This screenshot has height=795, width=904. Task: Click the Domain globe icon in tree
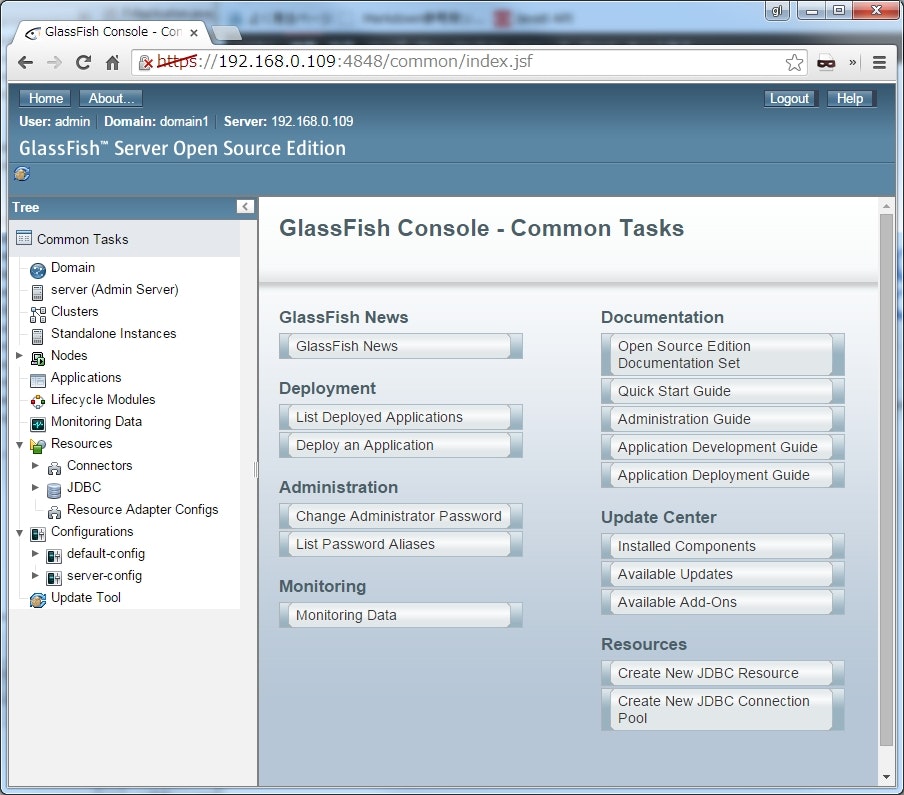[37, 270]
